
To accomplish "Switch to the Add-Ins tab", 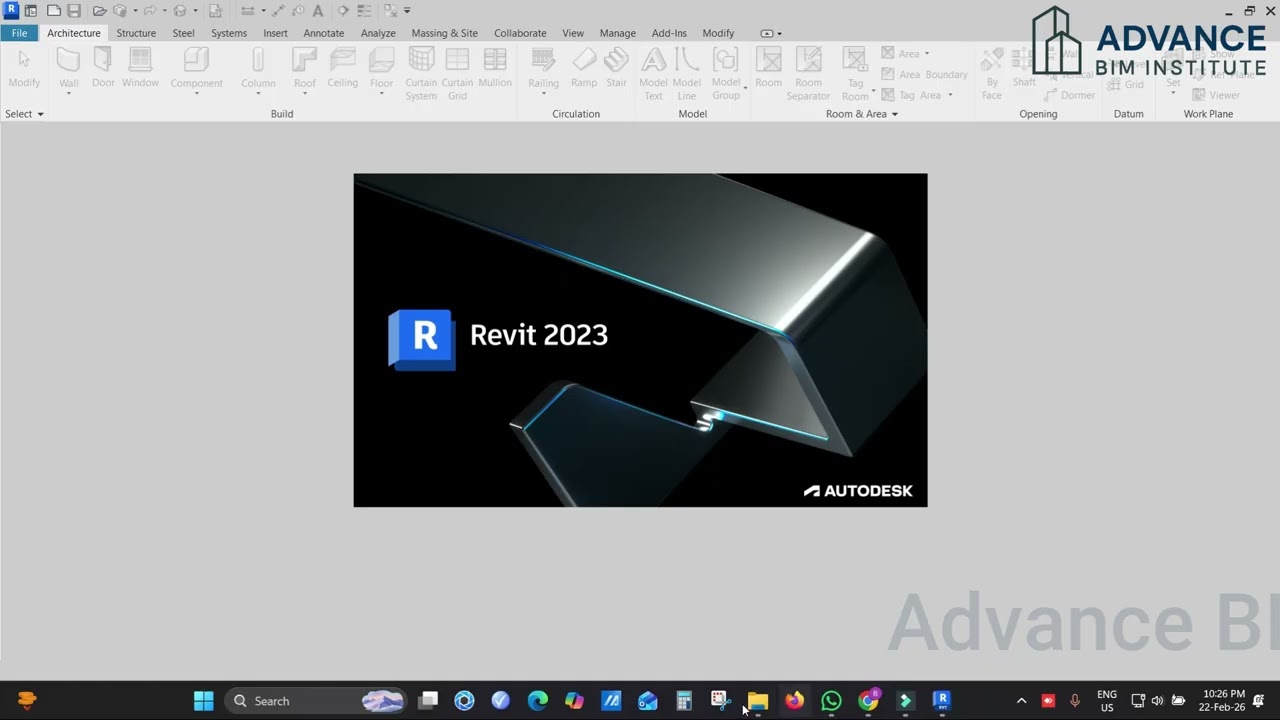I will pyautogui.click(x=669, y=33).
